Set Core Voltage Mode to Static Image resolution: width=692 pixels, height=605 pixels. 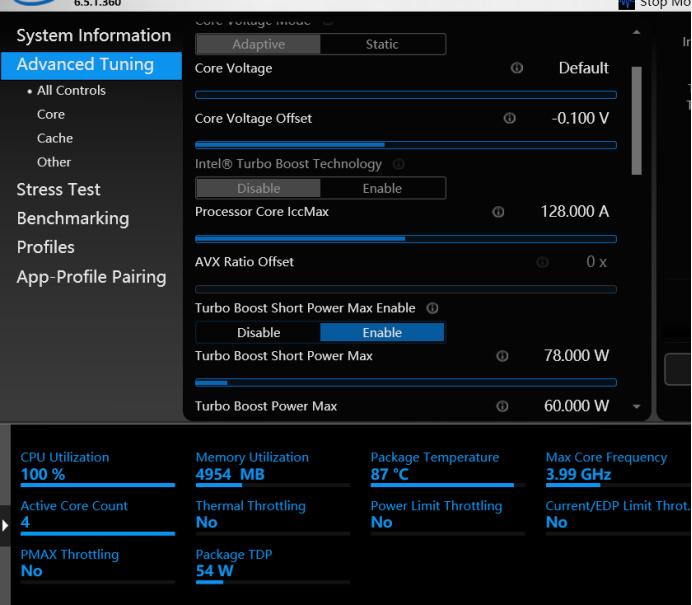pos(382,44)
